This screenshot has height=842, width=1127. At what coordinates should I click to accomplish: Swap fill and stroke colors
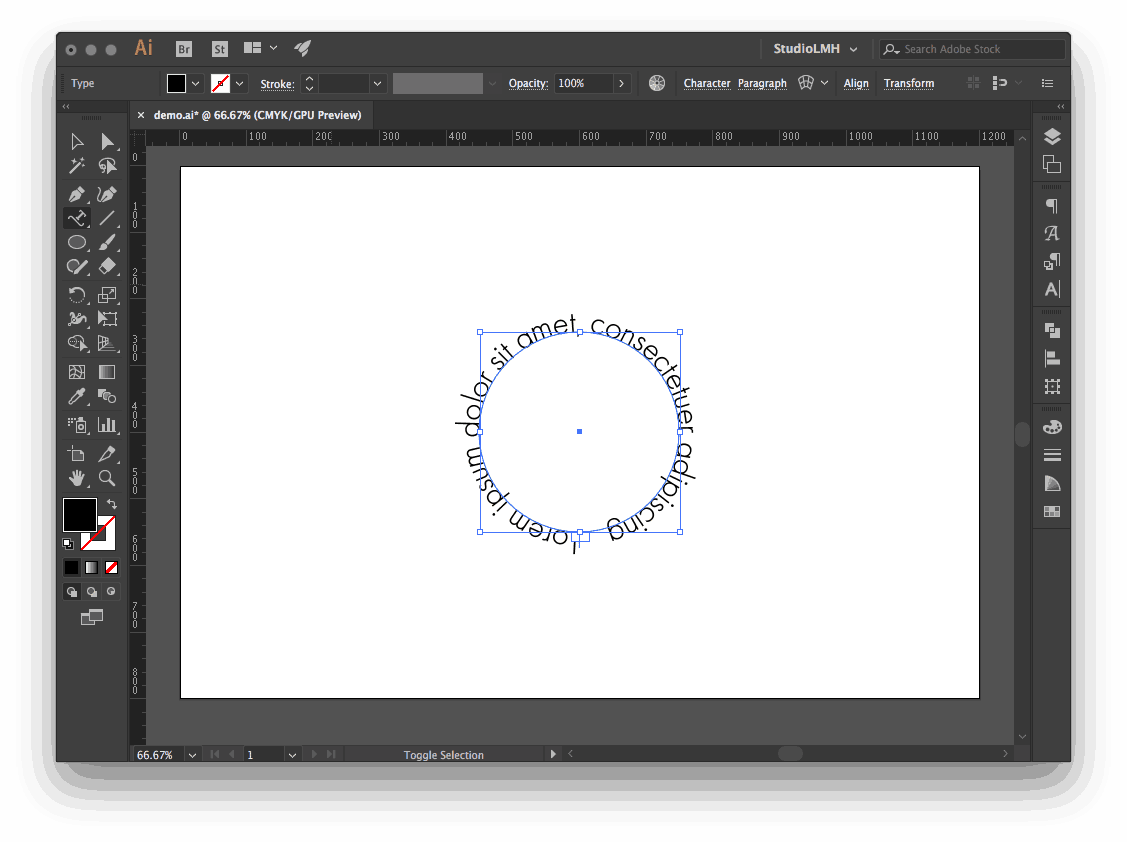pyautogui.click(x=111, y=504)
